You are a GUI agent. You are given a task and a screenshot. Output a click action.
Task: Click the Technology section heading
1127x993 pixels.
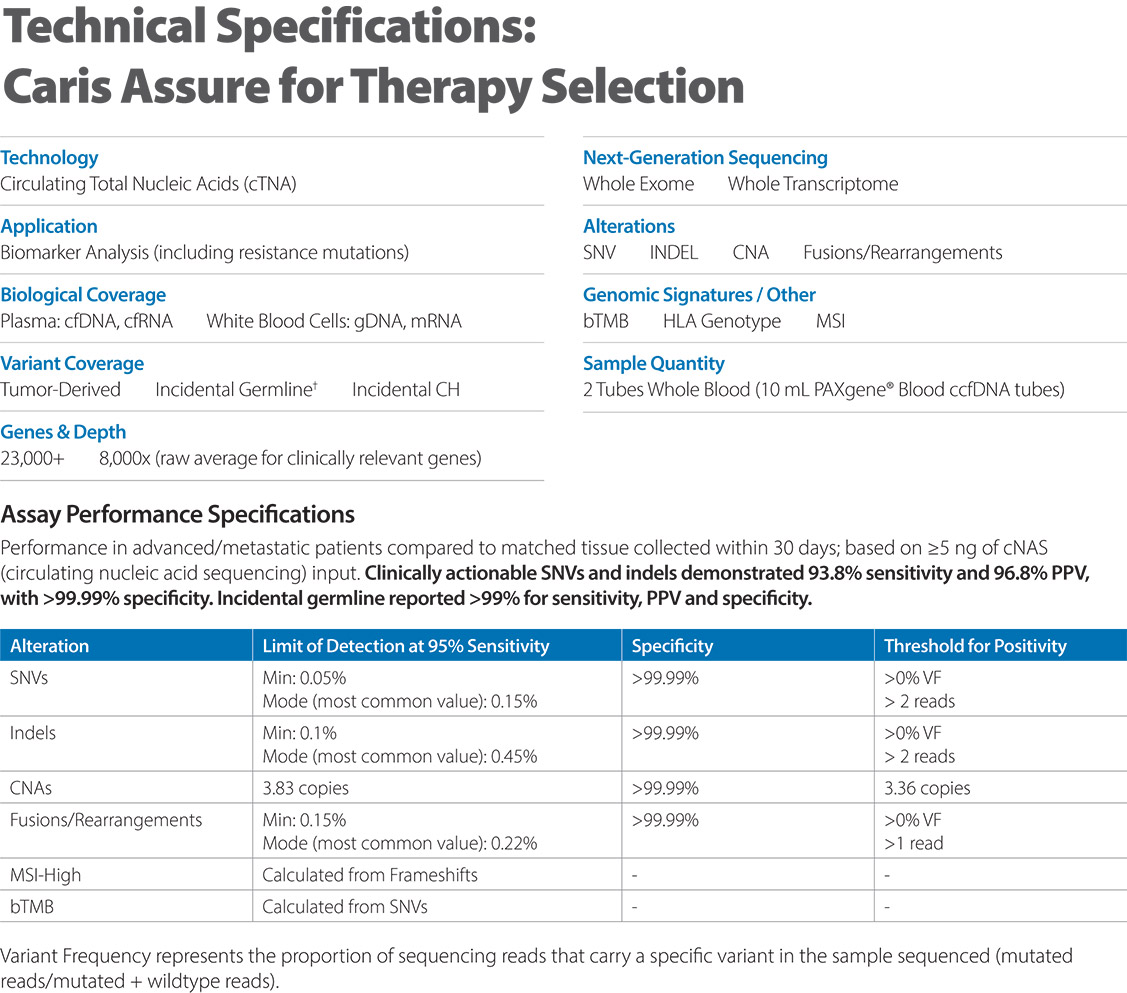[x=49, y=158]
